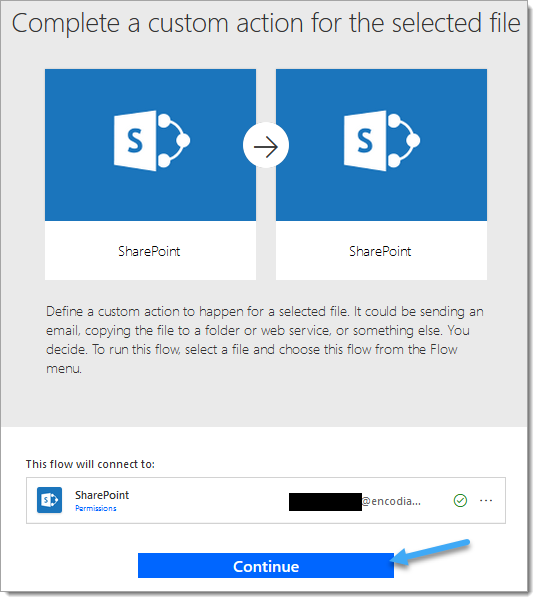Click the 'This flow will connect to:' text
The width and height of the screenshot is (538, 602).
90,464
